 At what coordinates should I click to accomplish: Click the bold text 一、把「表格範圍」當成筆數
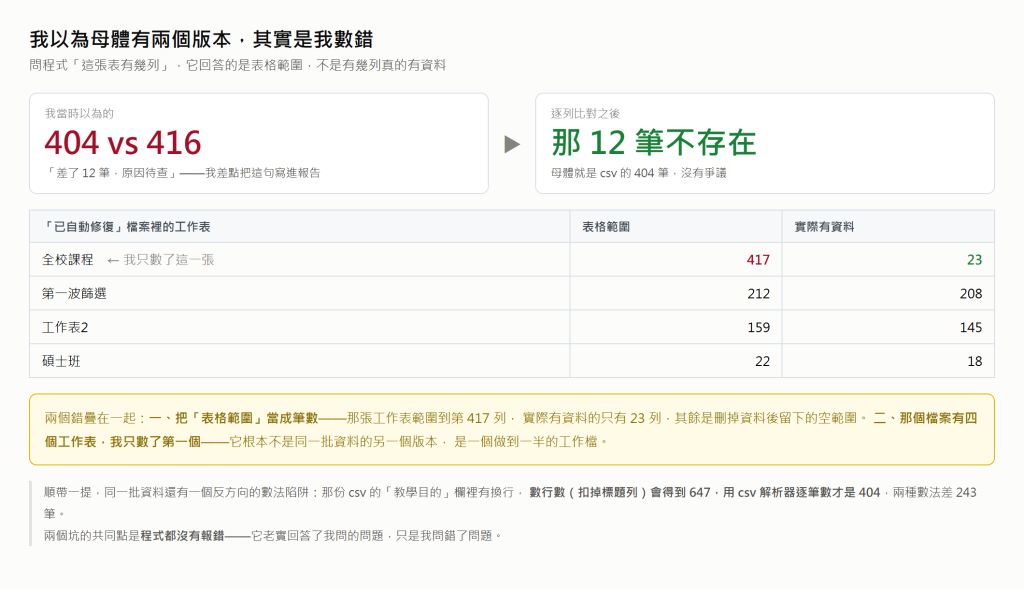click(233, 418)
